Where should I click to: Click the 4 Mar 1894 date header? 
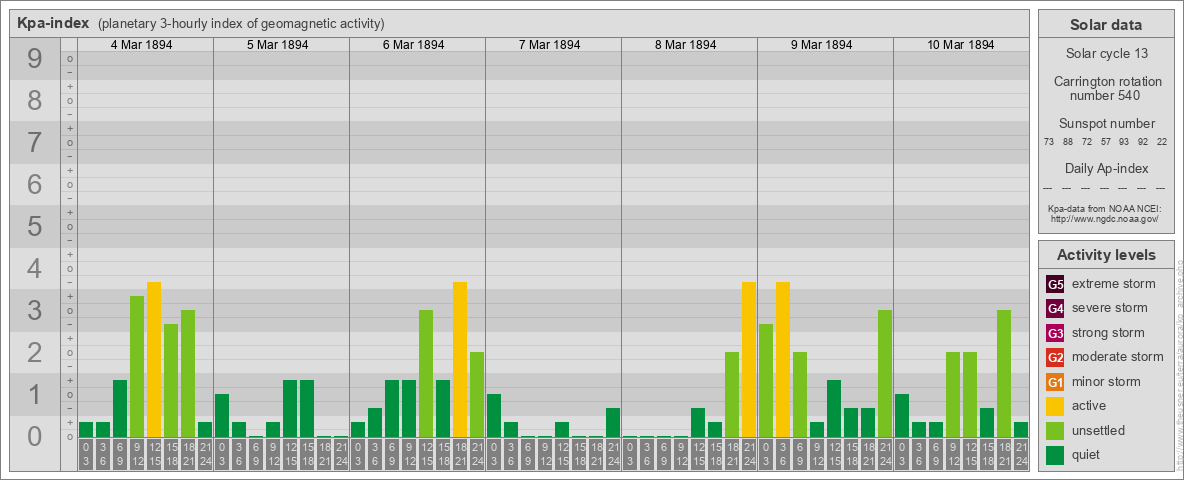[x=141, y=45]
